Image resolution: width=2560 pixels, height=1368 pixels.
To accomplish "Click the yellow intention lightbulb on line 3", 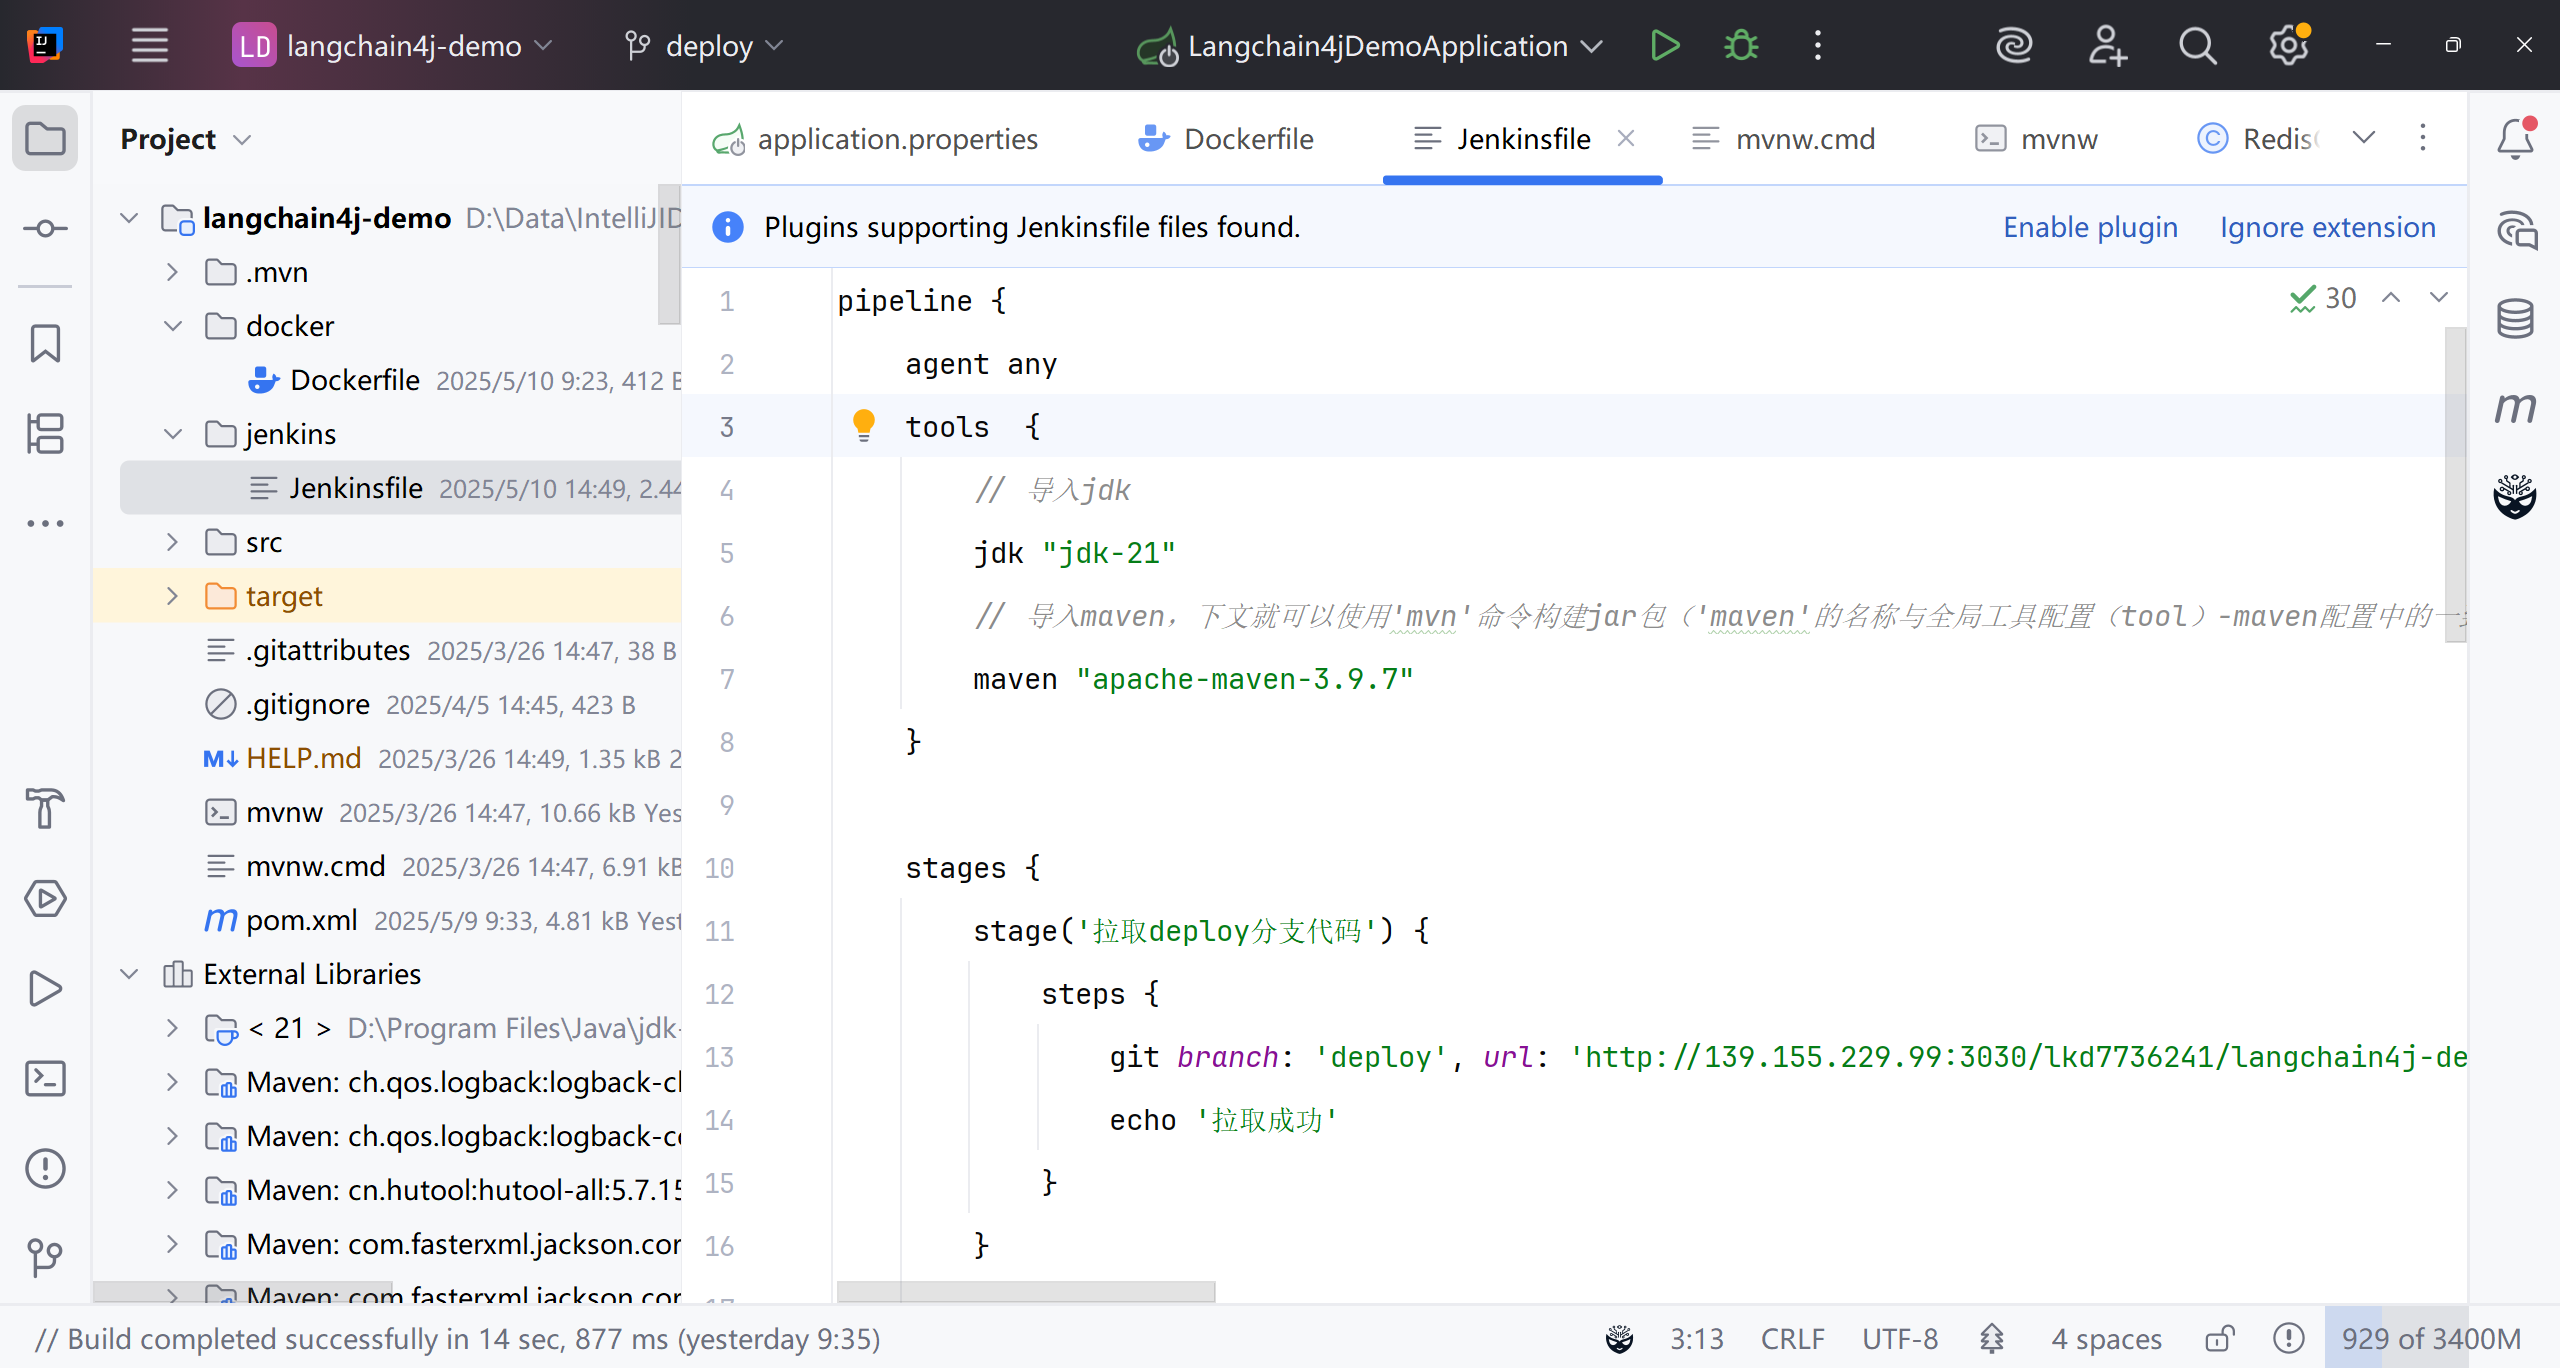I will (x=863, y=426).
